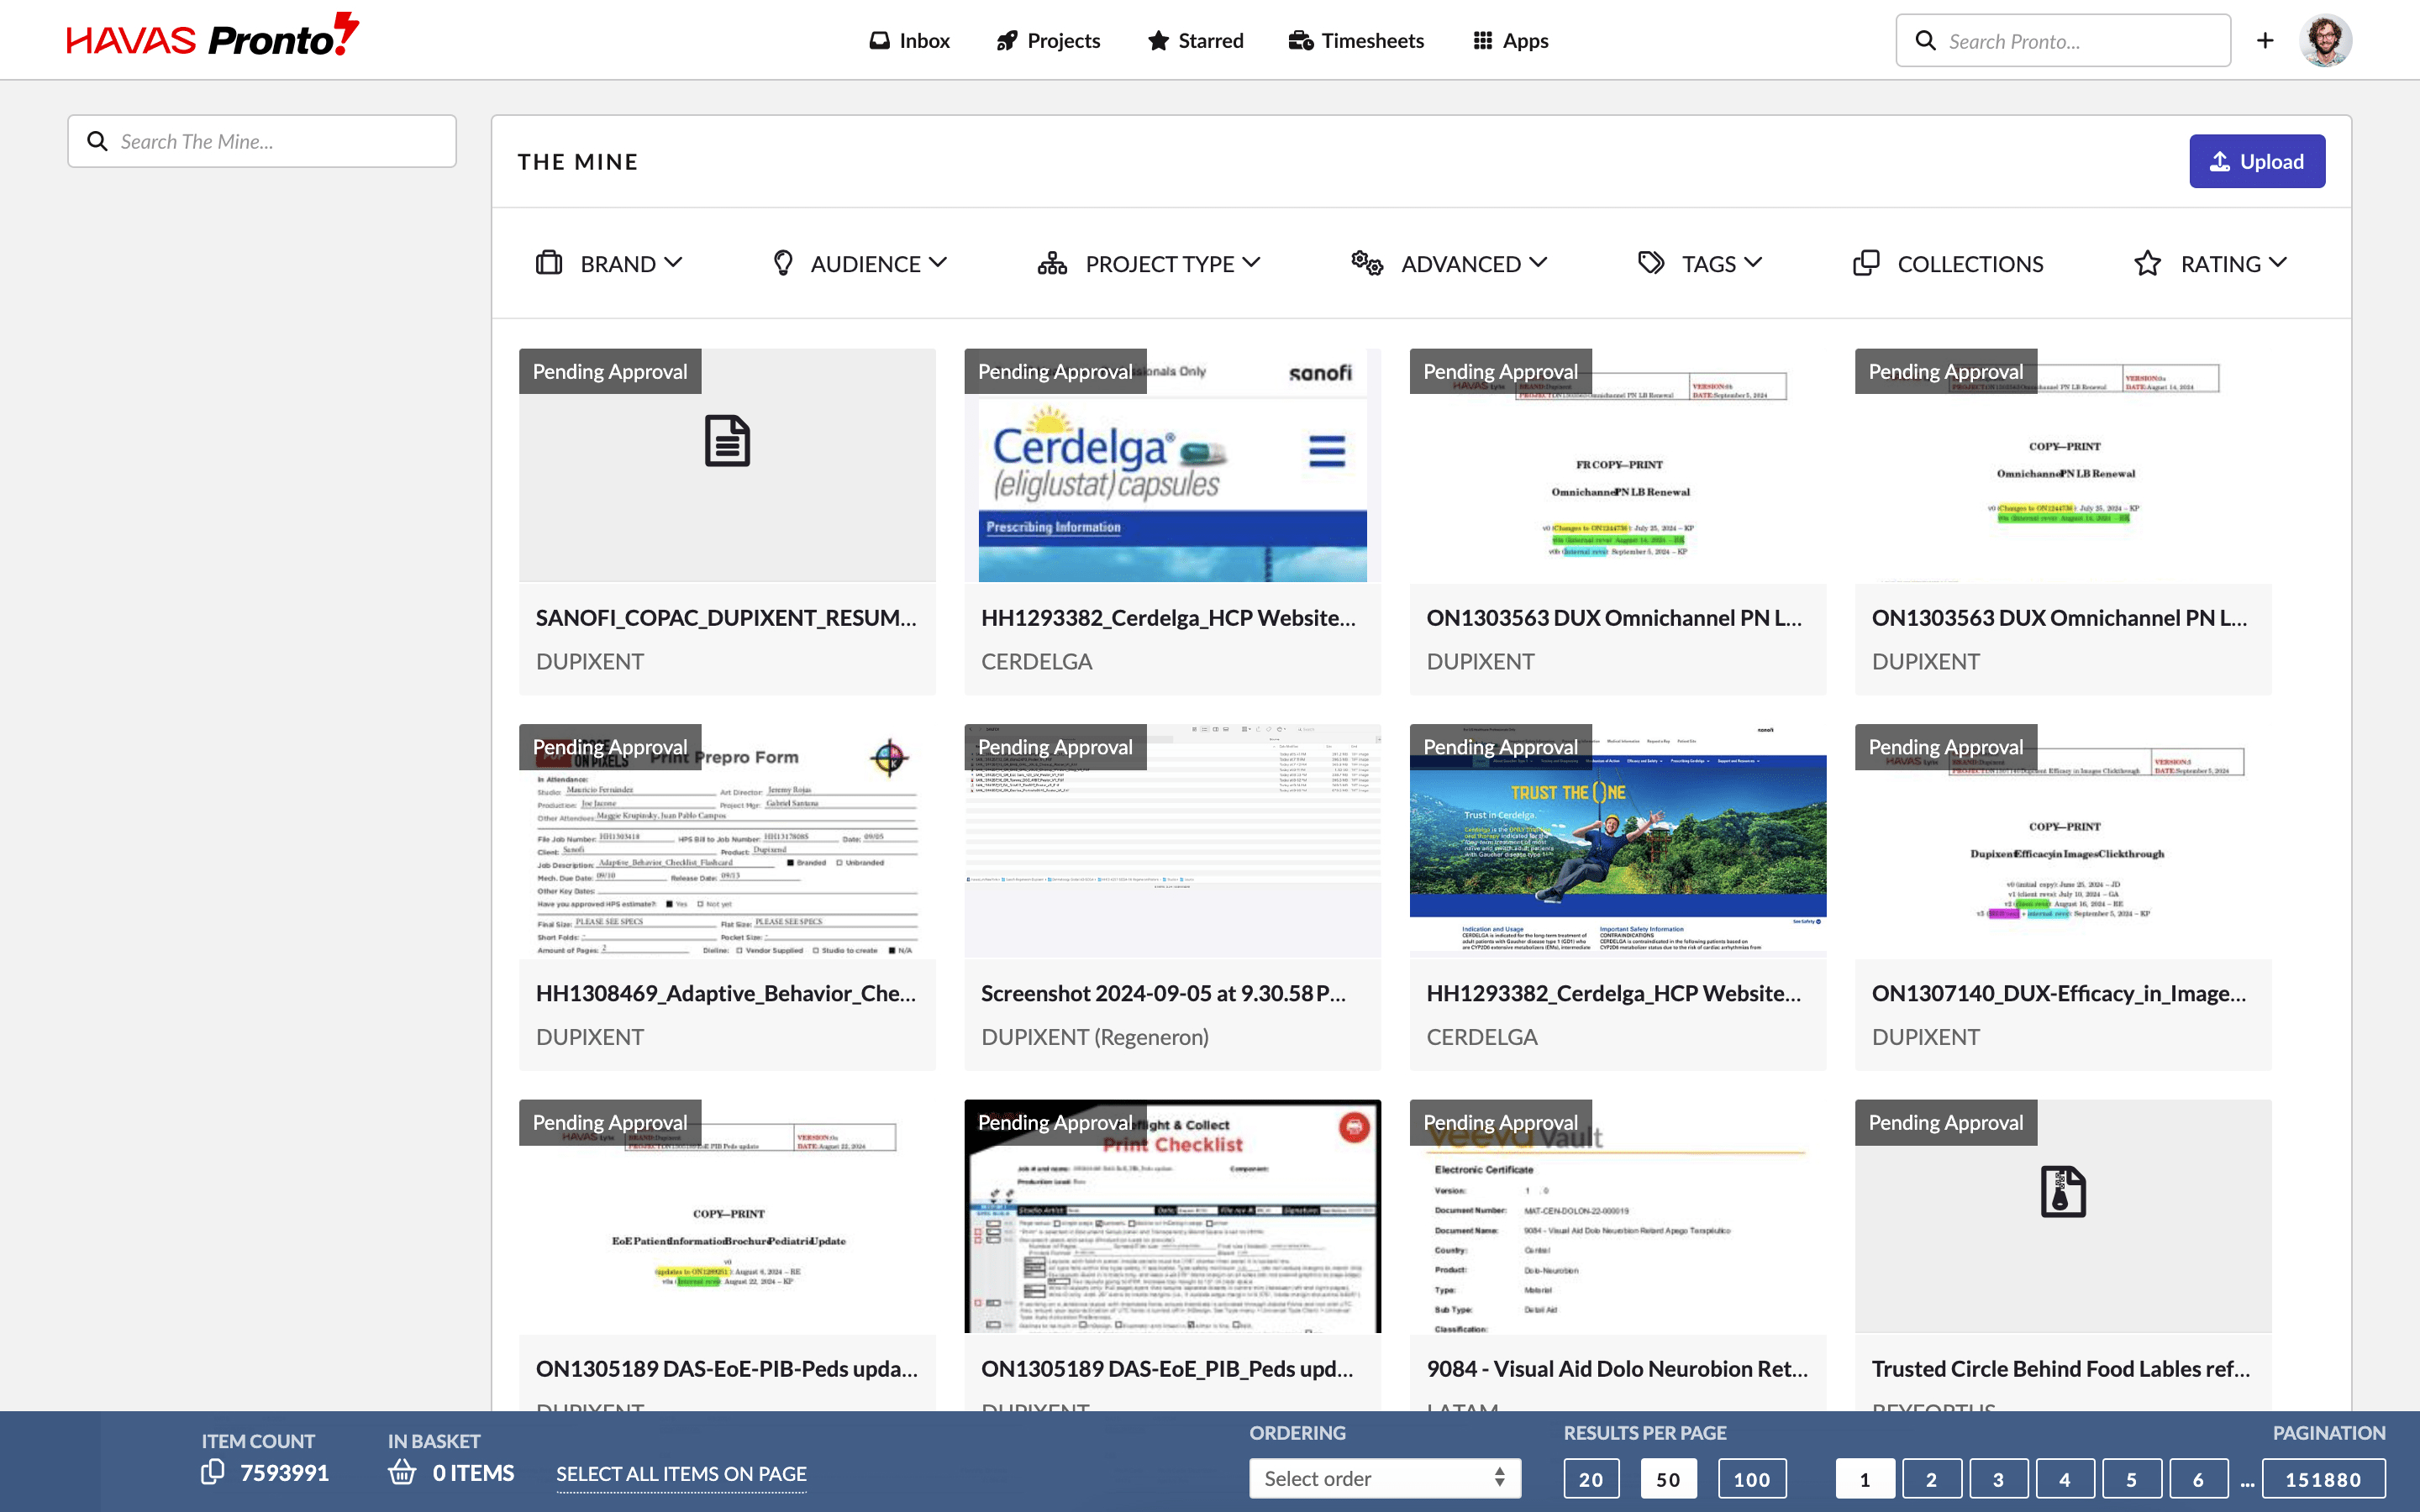Click the item count copy icon

pyautogui.click(x=213, y=1472)
